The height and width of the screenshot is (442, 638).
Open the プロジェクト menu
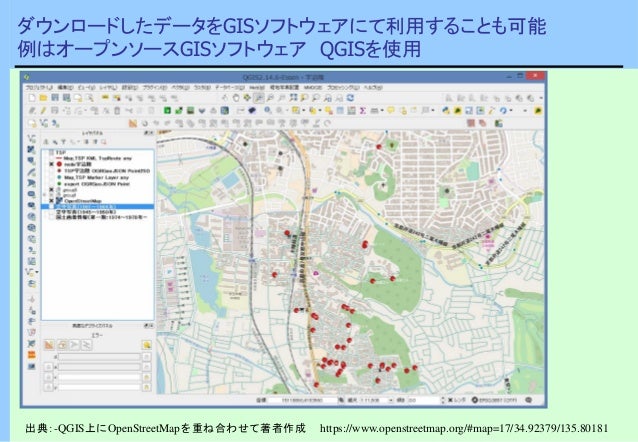pos(39,88)
